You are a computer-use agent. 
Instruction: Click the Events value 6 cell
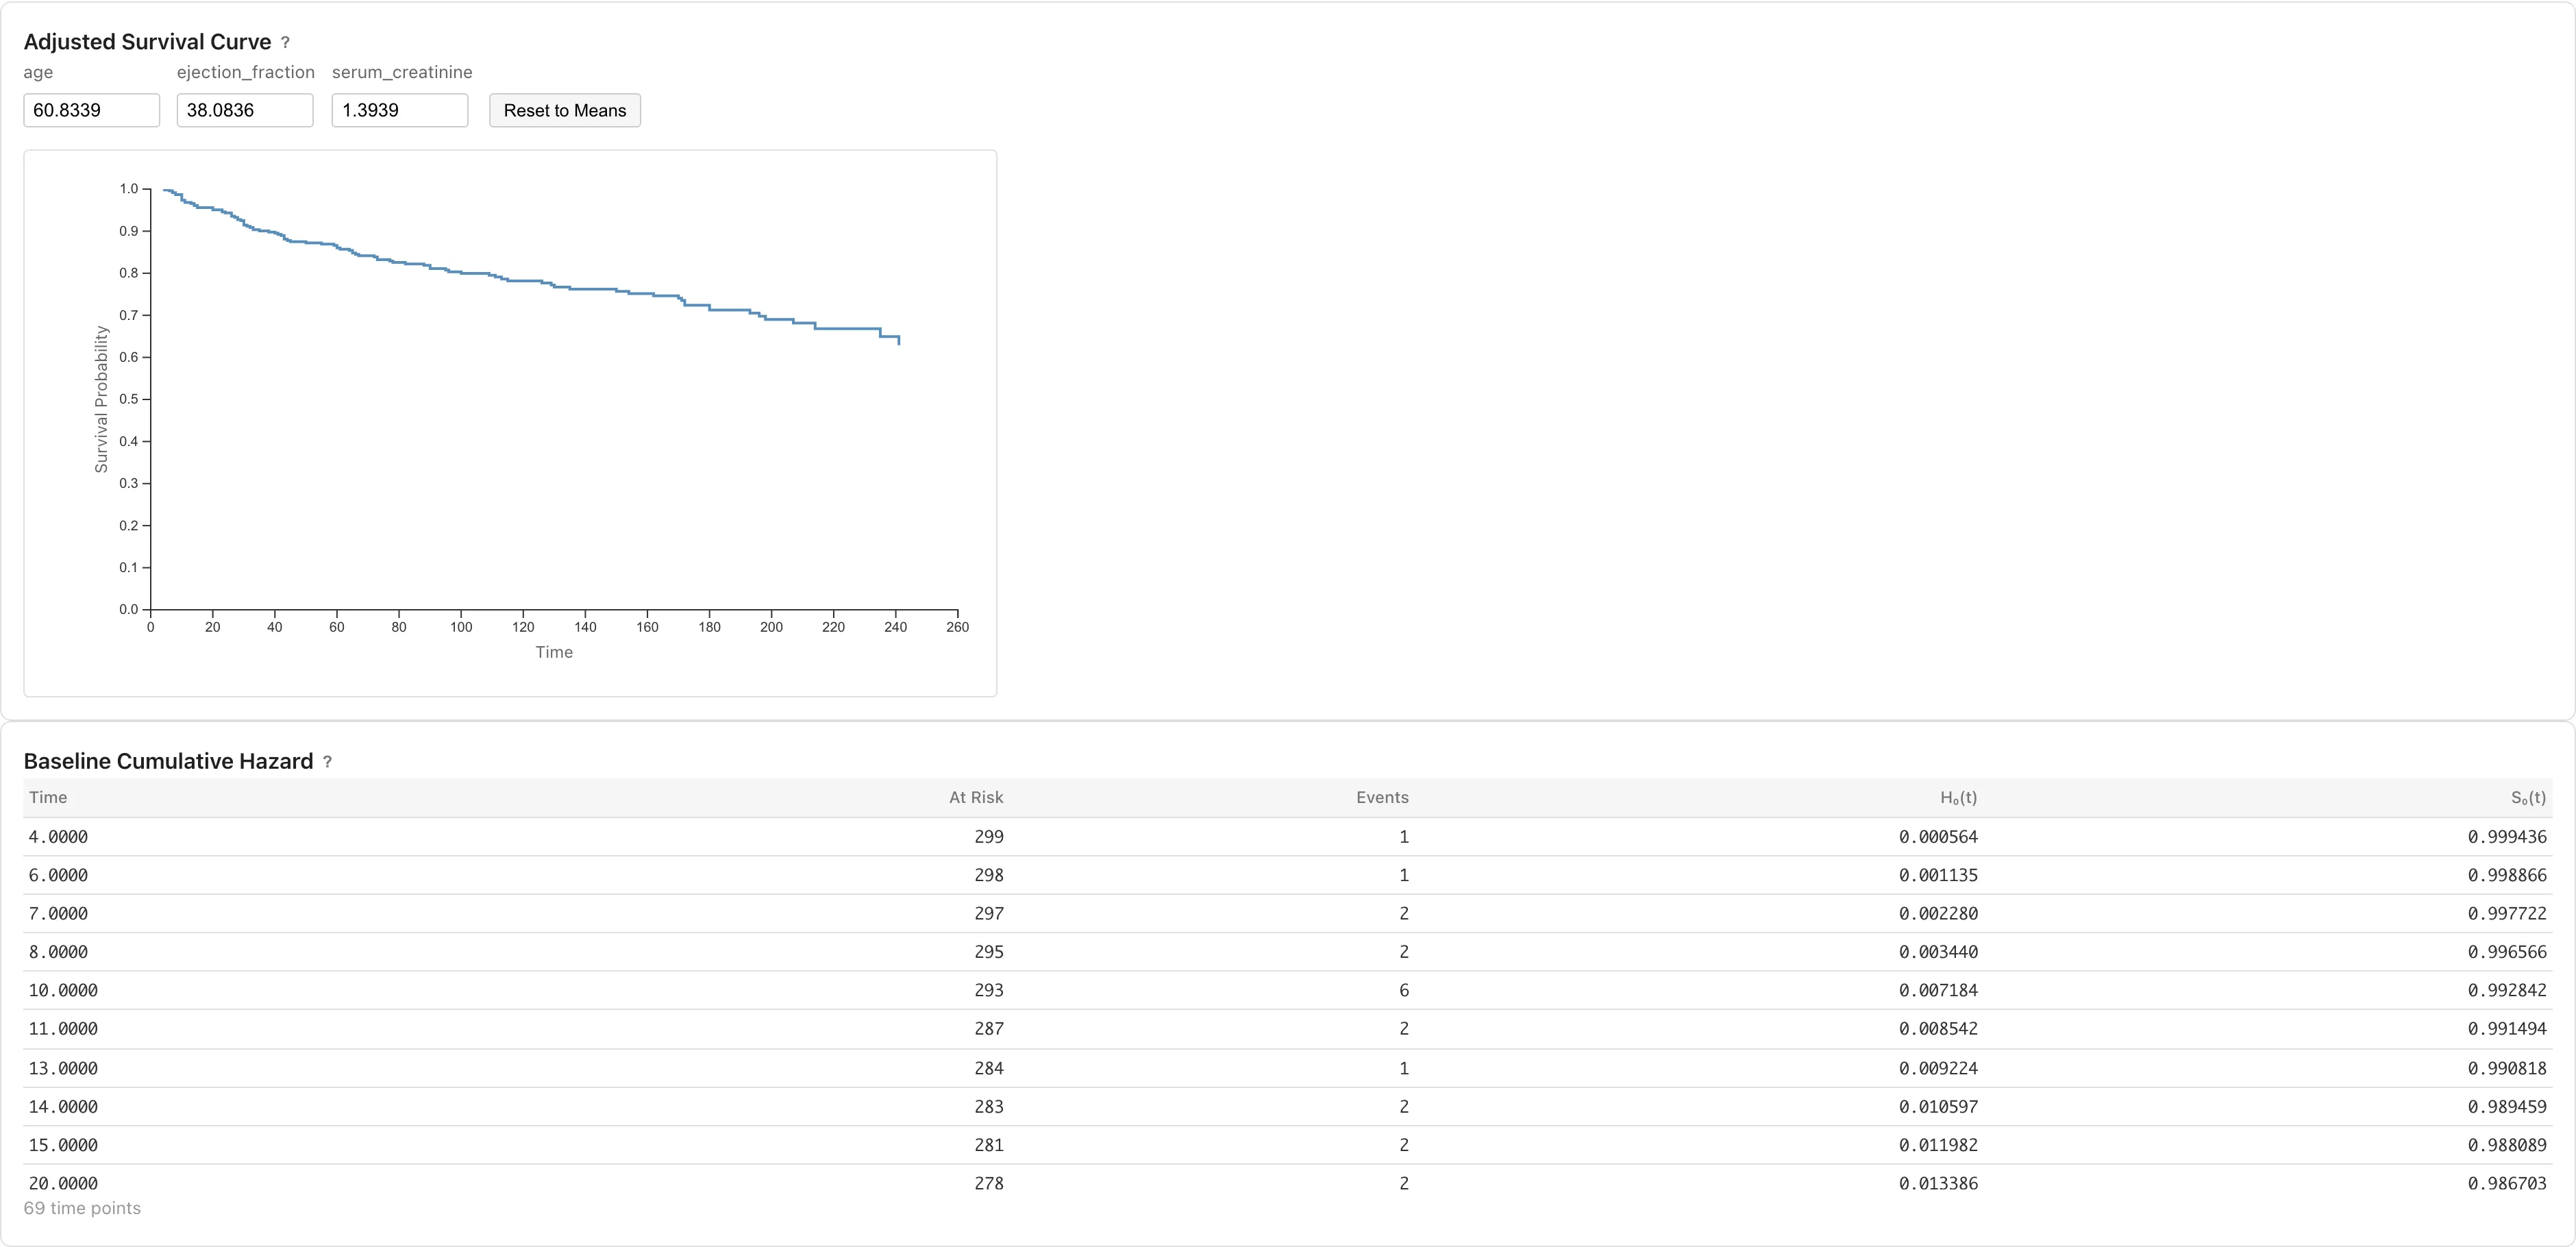1404,990
